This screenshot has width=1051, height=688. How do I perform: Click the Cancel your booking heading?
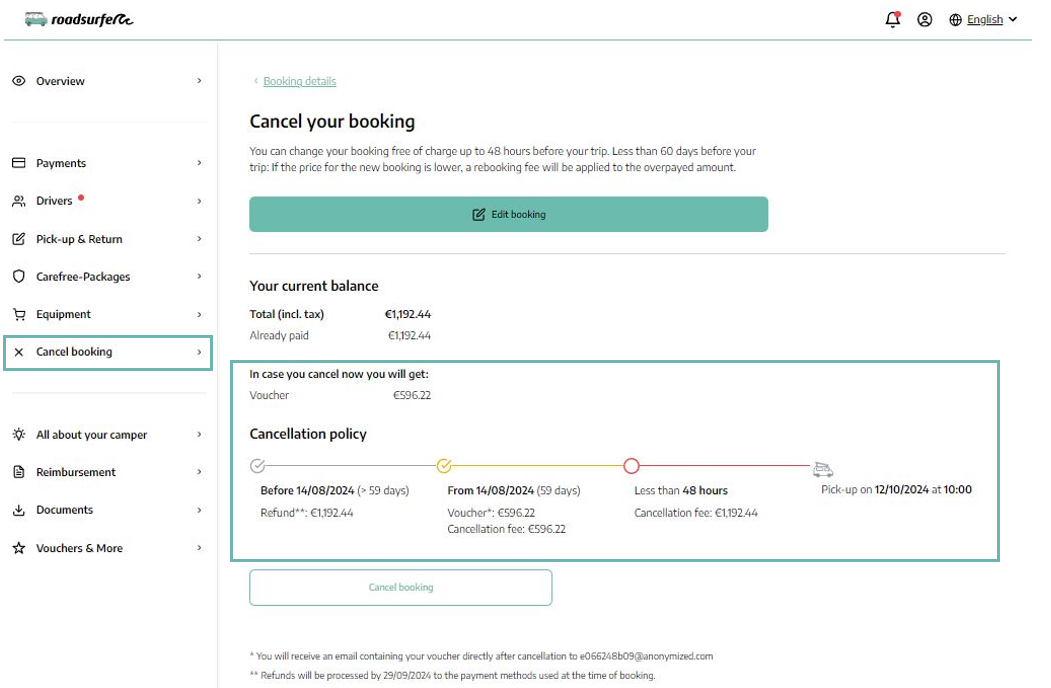click(x=332, y=121)
